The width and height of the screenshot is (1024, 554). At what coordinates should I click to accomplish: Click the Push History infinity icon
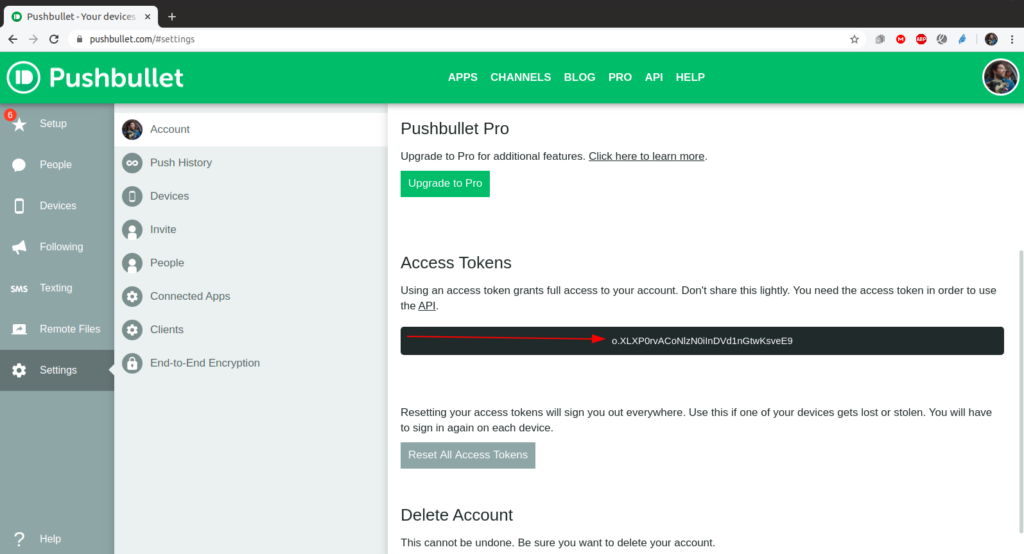132,163
